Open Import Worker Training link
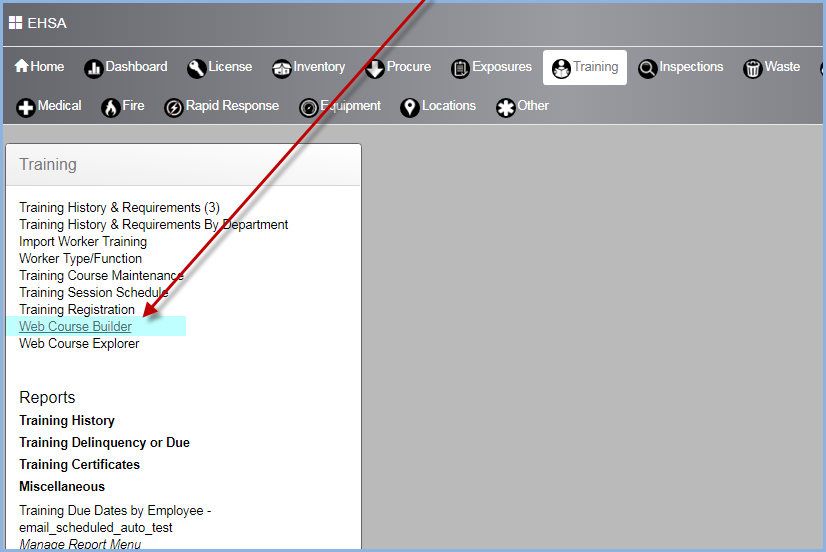 [x=83, y=241]
